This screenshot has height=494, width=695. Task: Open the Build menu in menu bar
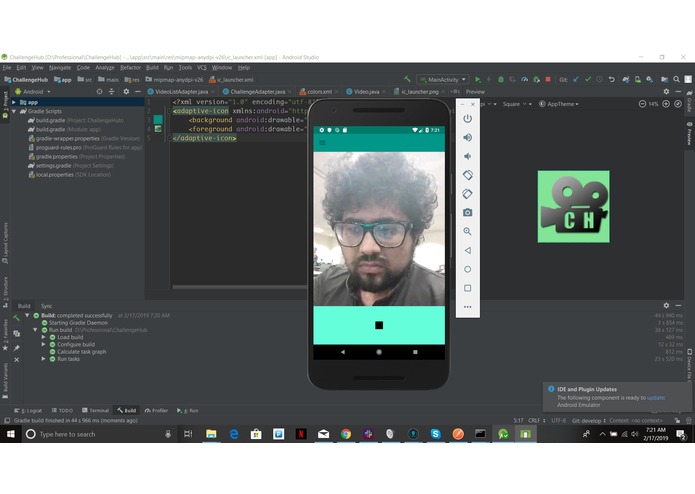coord(152,68)
